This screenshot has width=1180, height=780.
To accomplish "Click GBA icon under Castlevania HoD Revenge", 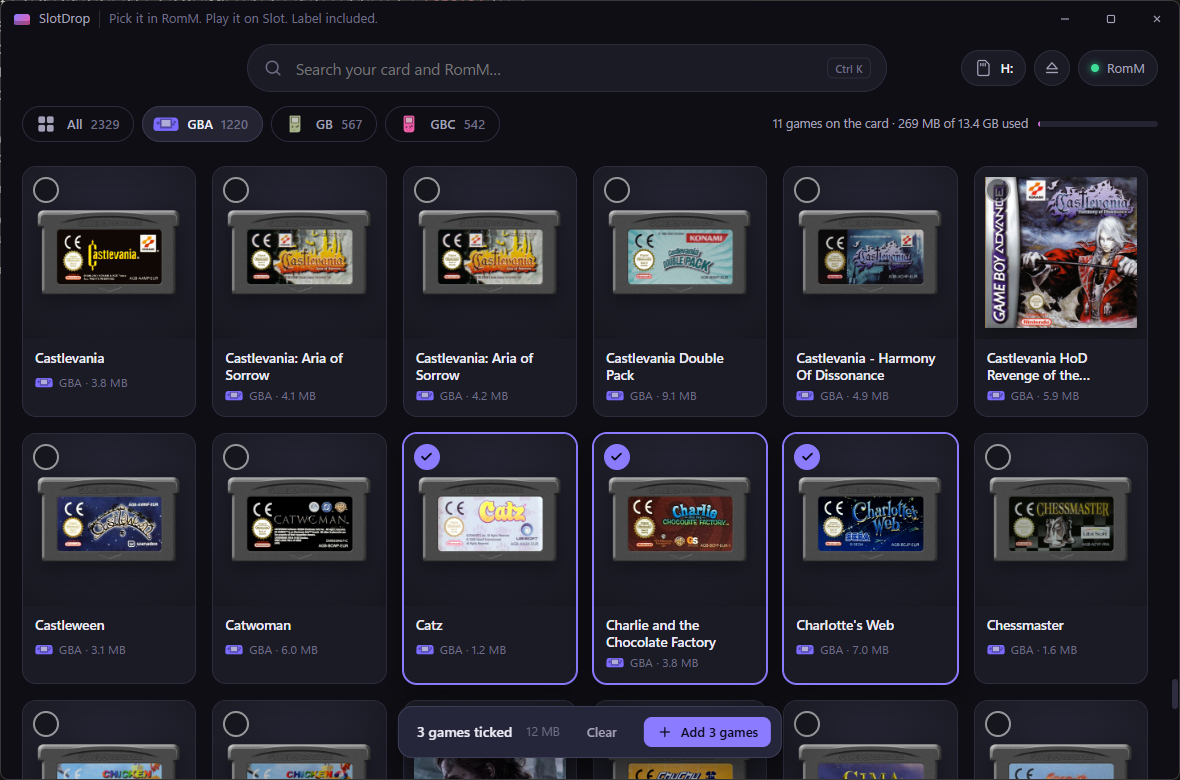I will (x=996, y=396).
